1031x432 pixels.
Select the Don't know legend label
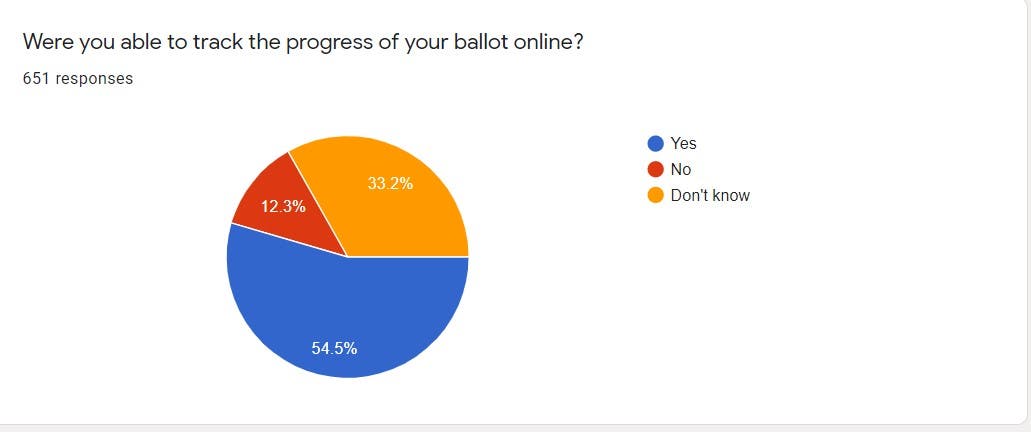point(710,196)
